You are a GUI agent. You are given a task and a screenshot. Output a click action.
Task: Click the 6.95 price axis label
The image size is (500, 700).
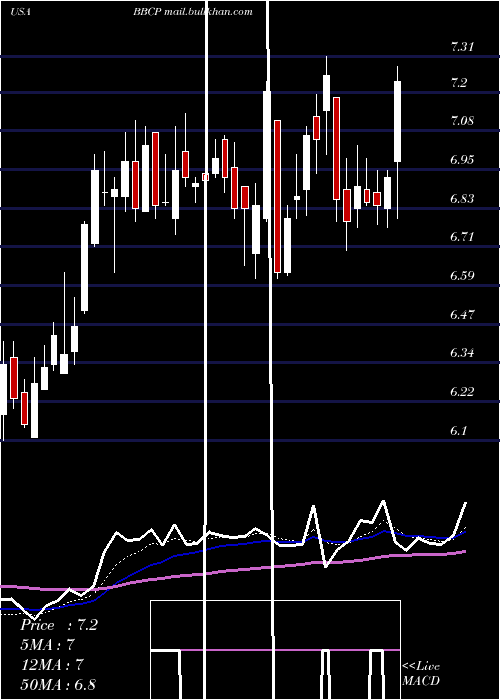click(x=462, y=160)
